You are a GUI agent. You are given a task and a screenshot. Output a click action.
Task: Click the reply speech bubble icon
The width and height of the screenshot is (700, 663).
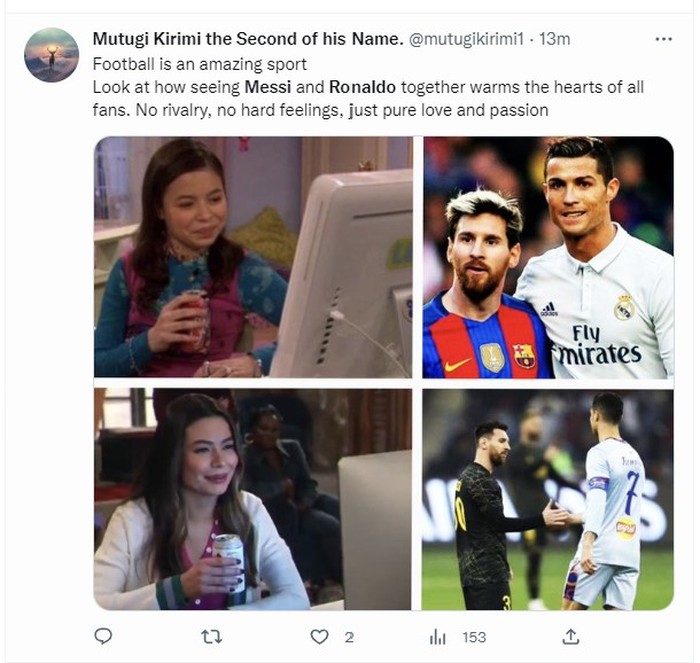tap(103, 636)
